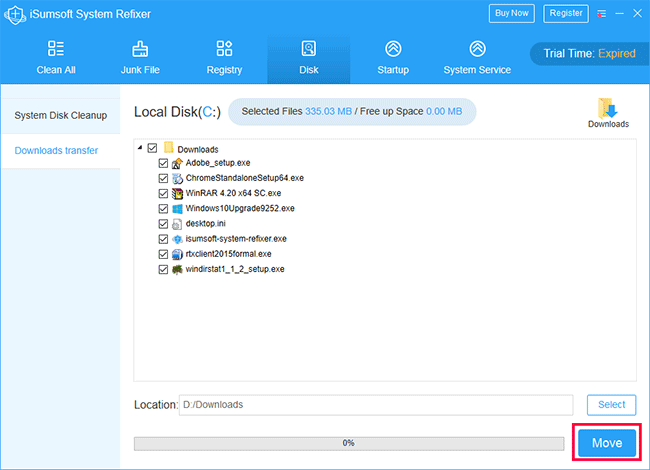Click the ChromeStandaloneSetup64.exe file icon
The image size is (650, 470).
pos(177,179)
